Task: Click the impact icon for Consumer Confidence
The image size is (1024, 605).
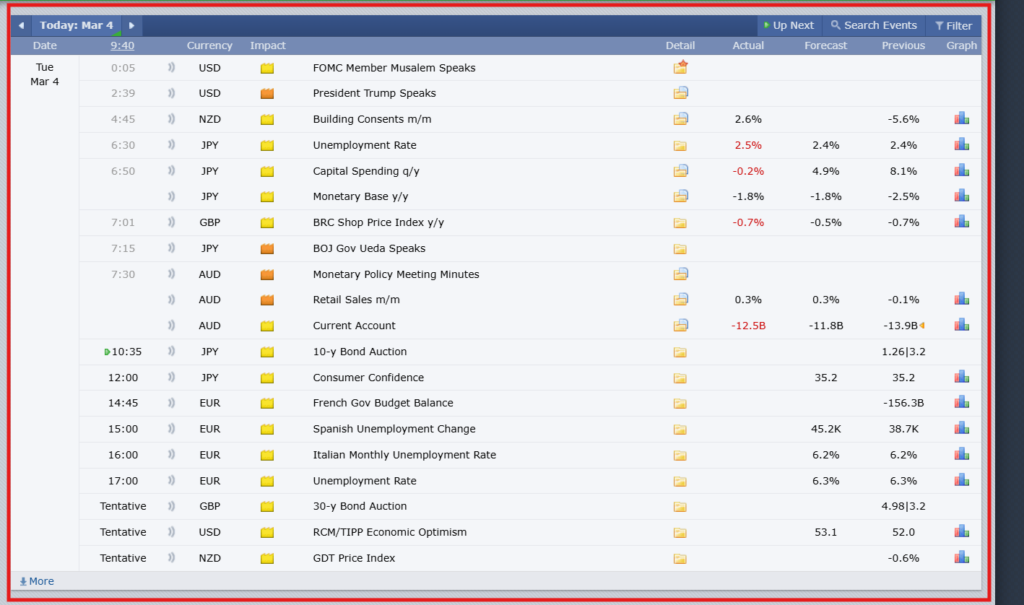Action: [x=267, y=378]
